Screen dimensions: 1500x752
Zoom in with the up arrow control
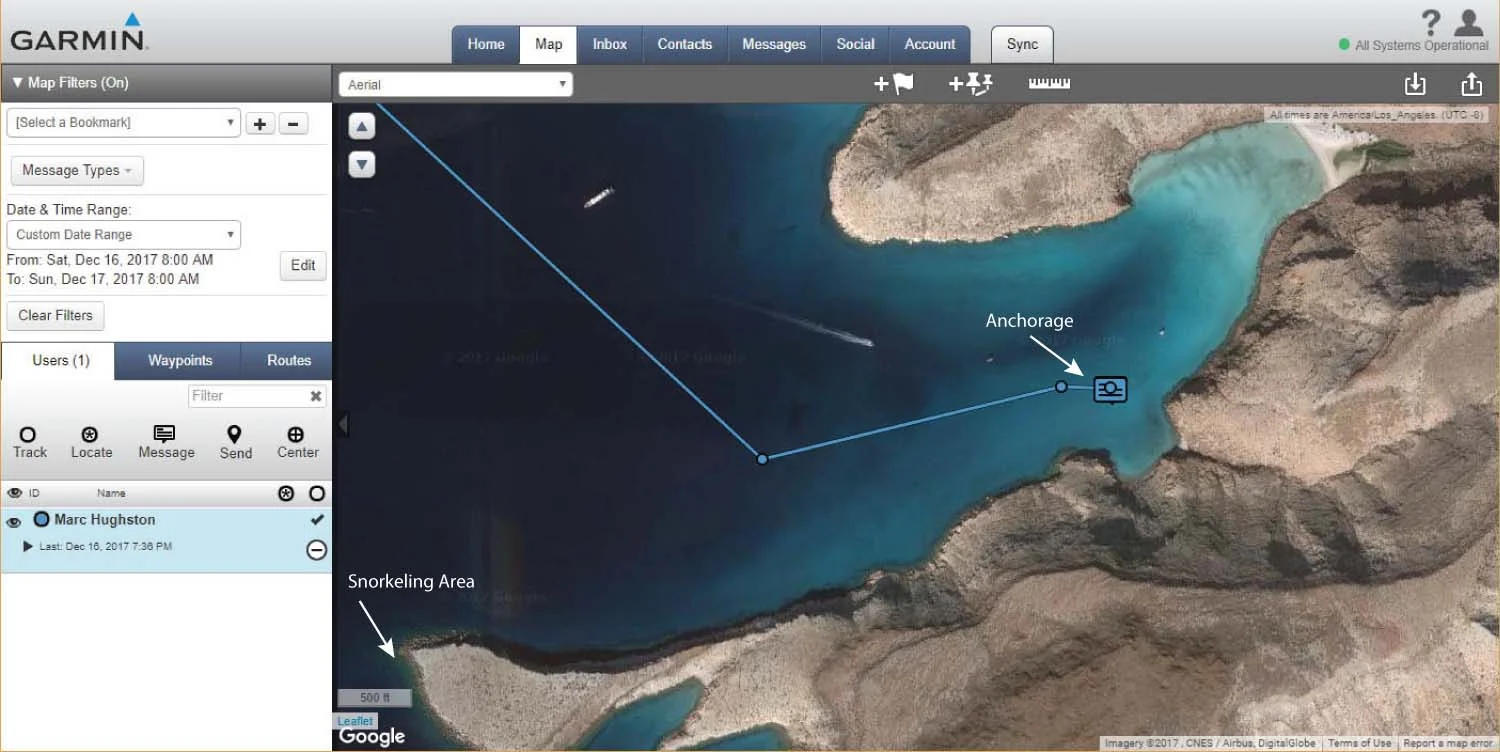pyautogui.click(x=362, y=127)
